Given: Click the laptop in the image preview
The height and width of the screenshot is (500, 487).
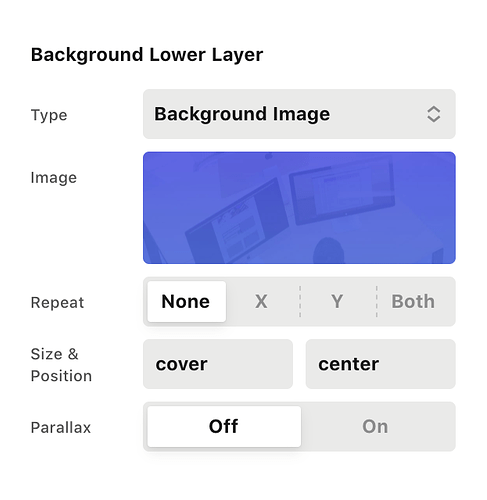Looking at the screenshot, I should pyautogui.click(x=237, y=222).
